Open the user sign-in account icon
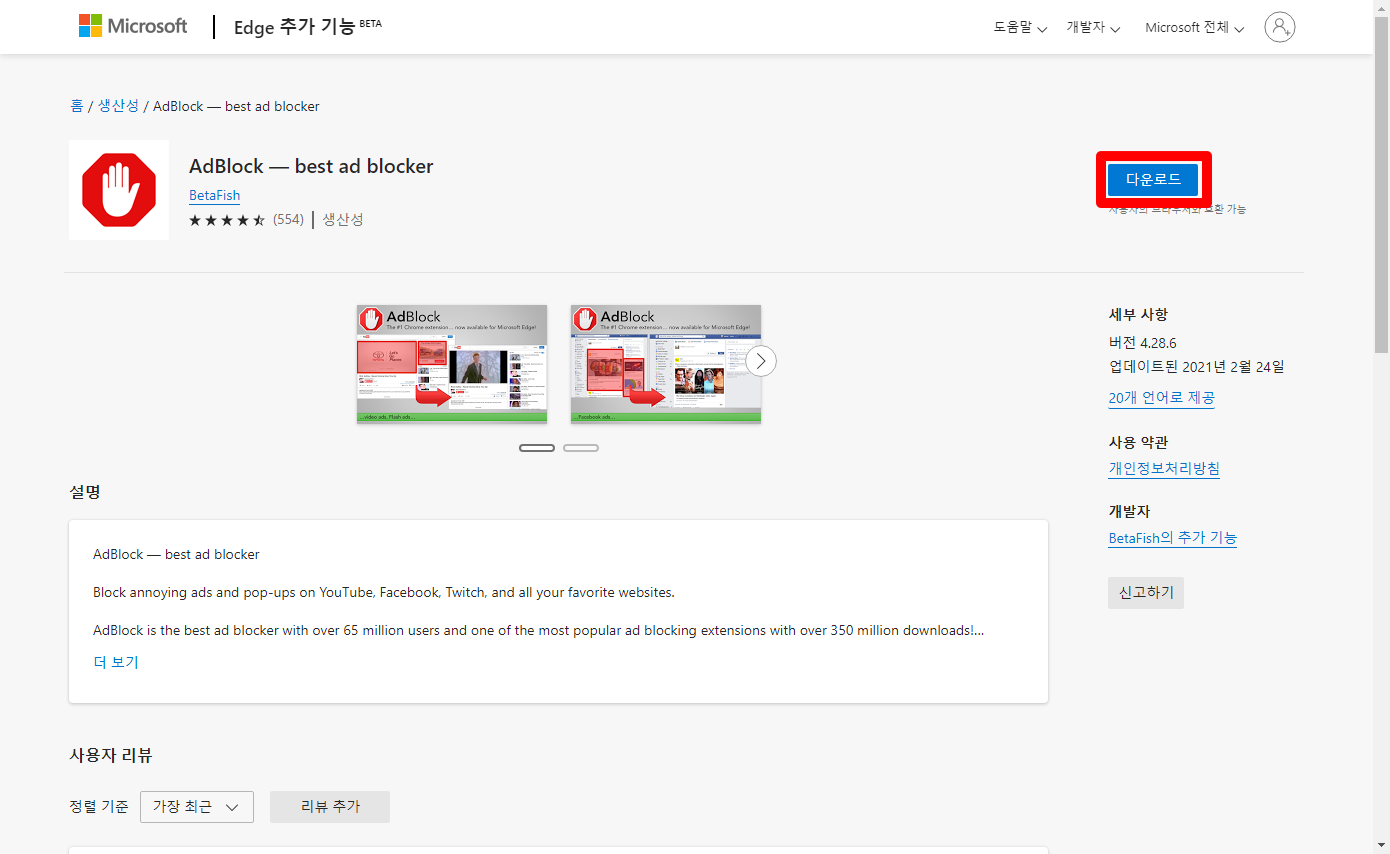 pos(1279,27)
